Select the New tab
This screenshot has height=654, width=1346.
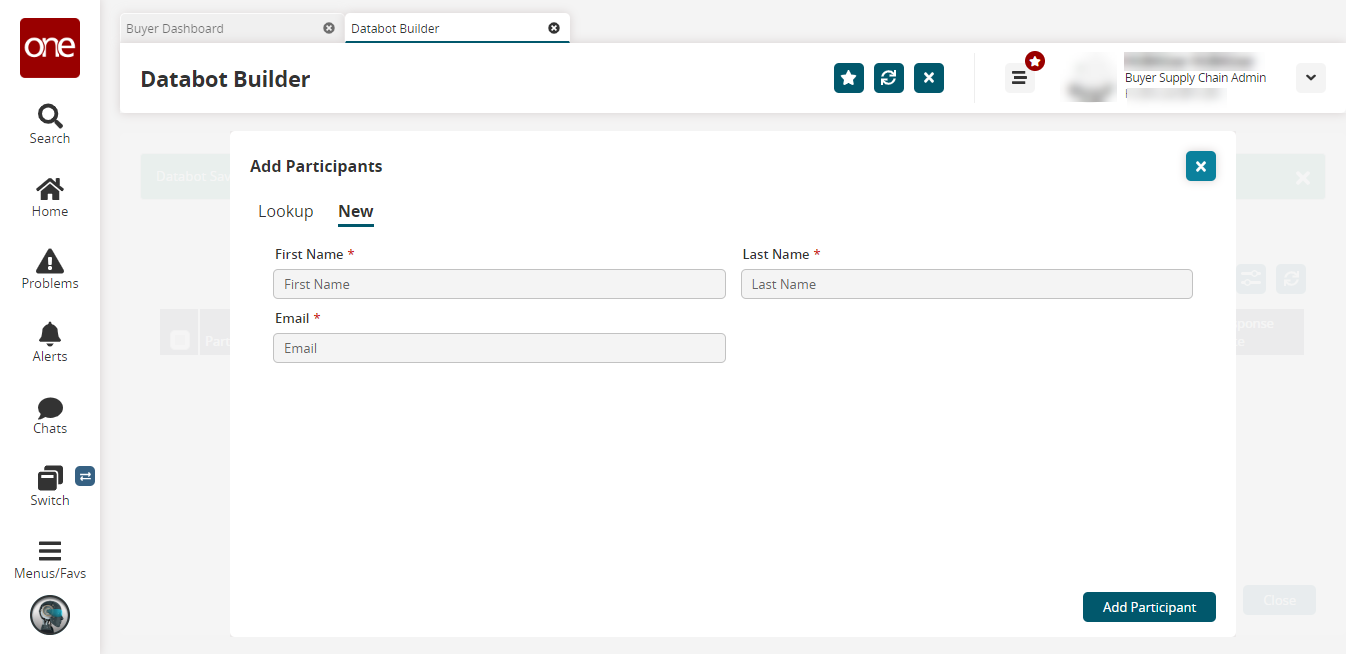(356, 211)
